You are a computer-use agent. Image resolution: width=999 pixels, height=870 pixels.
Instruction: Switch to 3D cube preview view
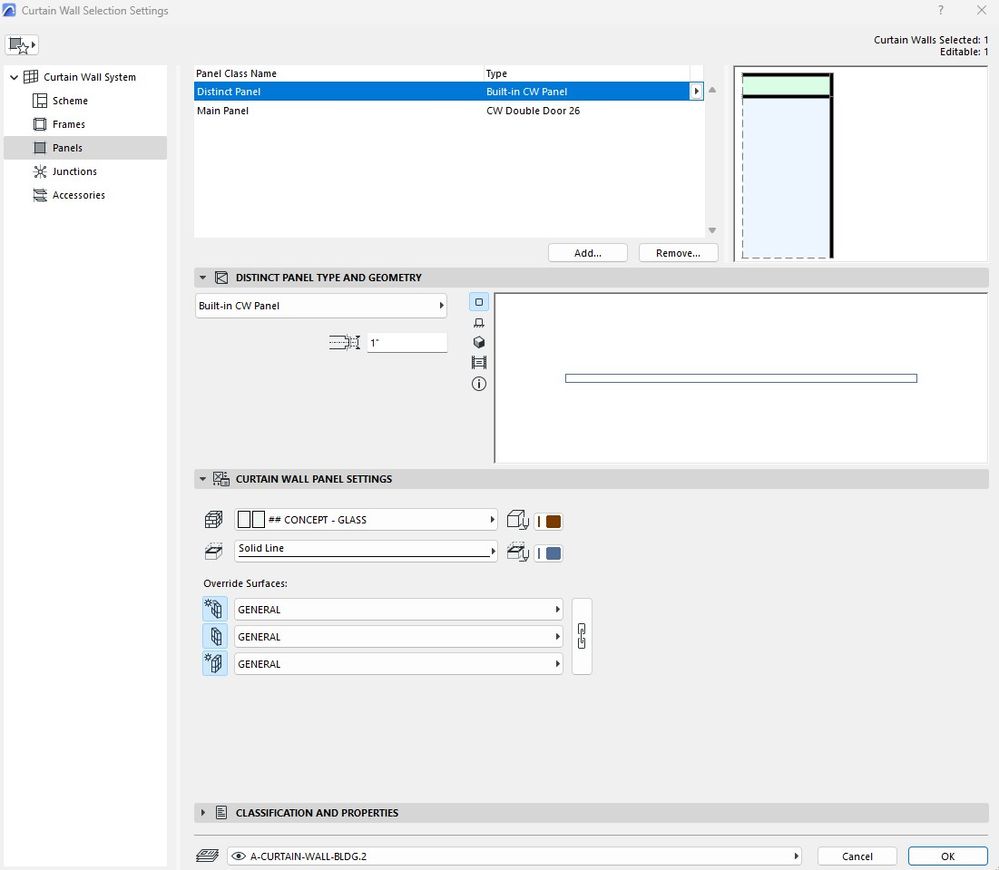tap(479, 343)
